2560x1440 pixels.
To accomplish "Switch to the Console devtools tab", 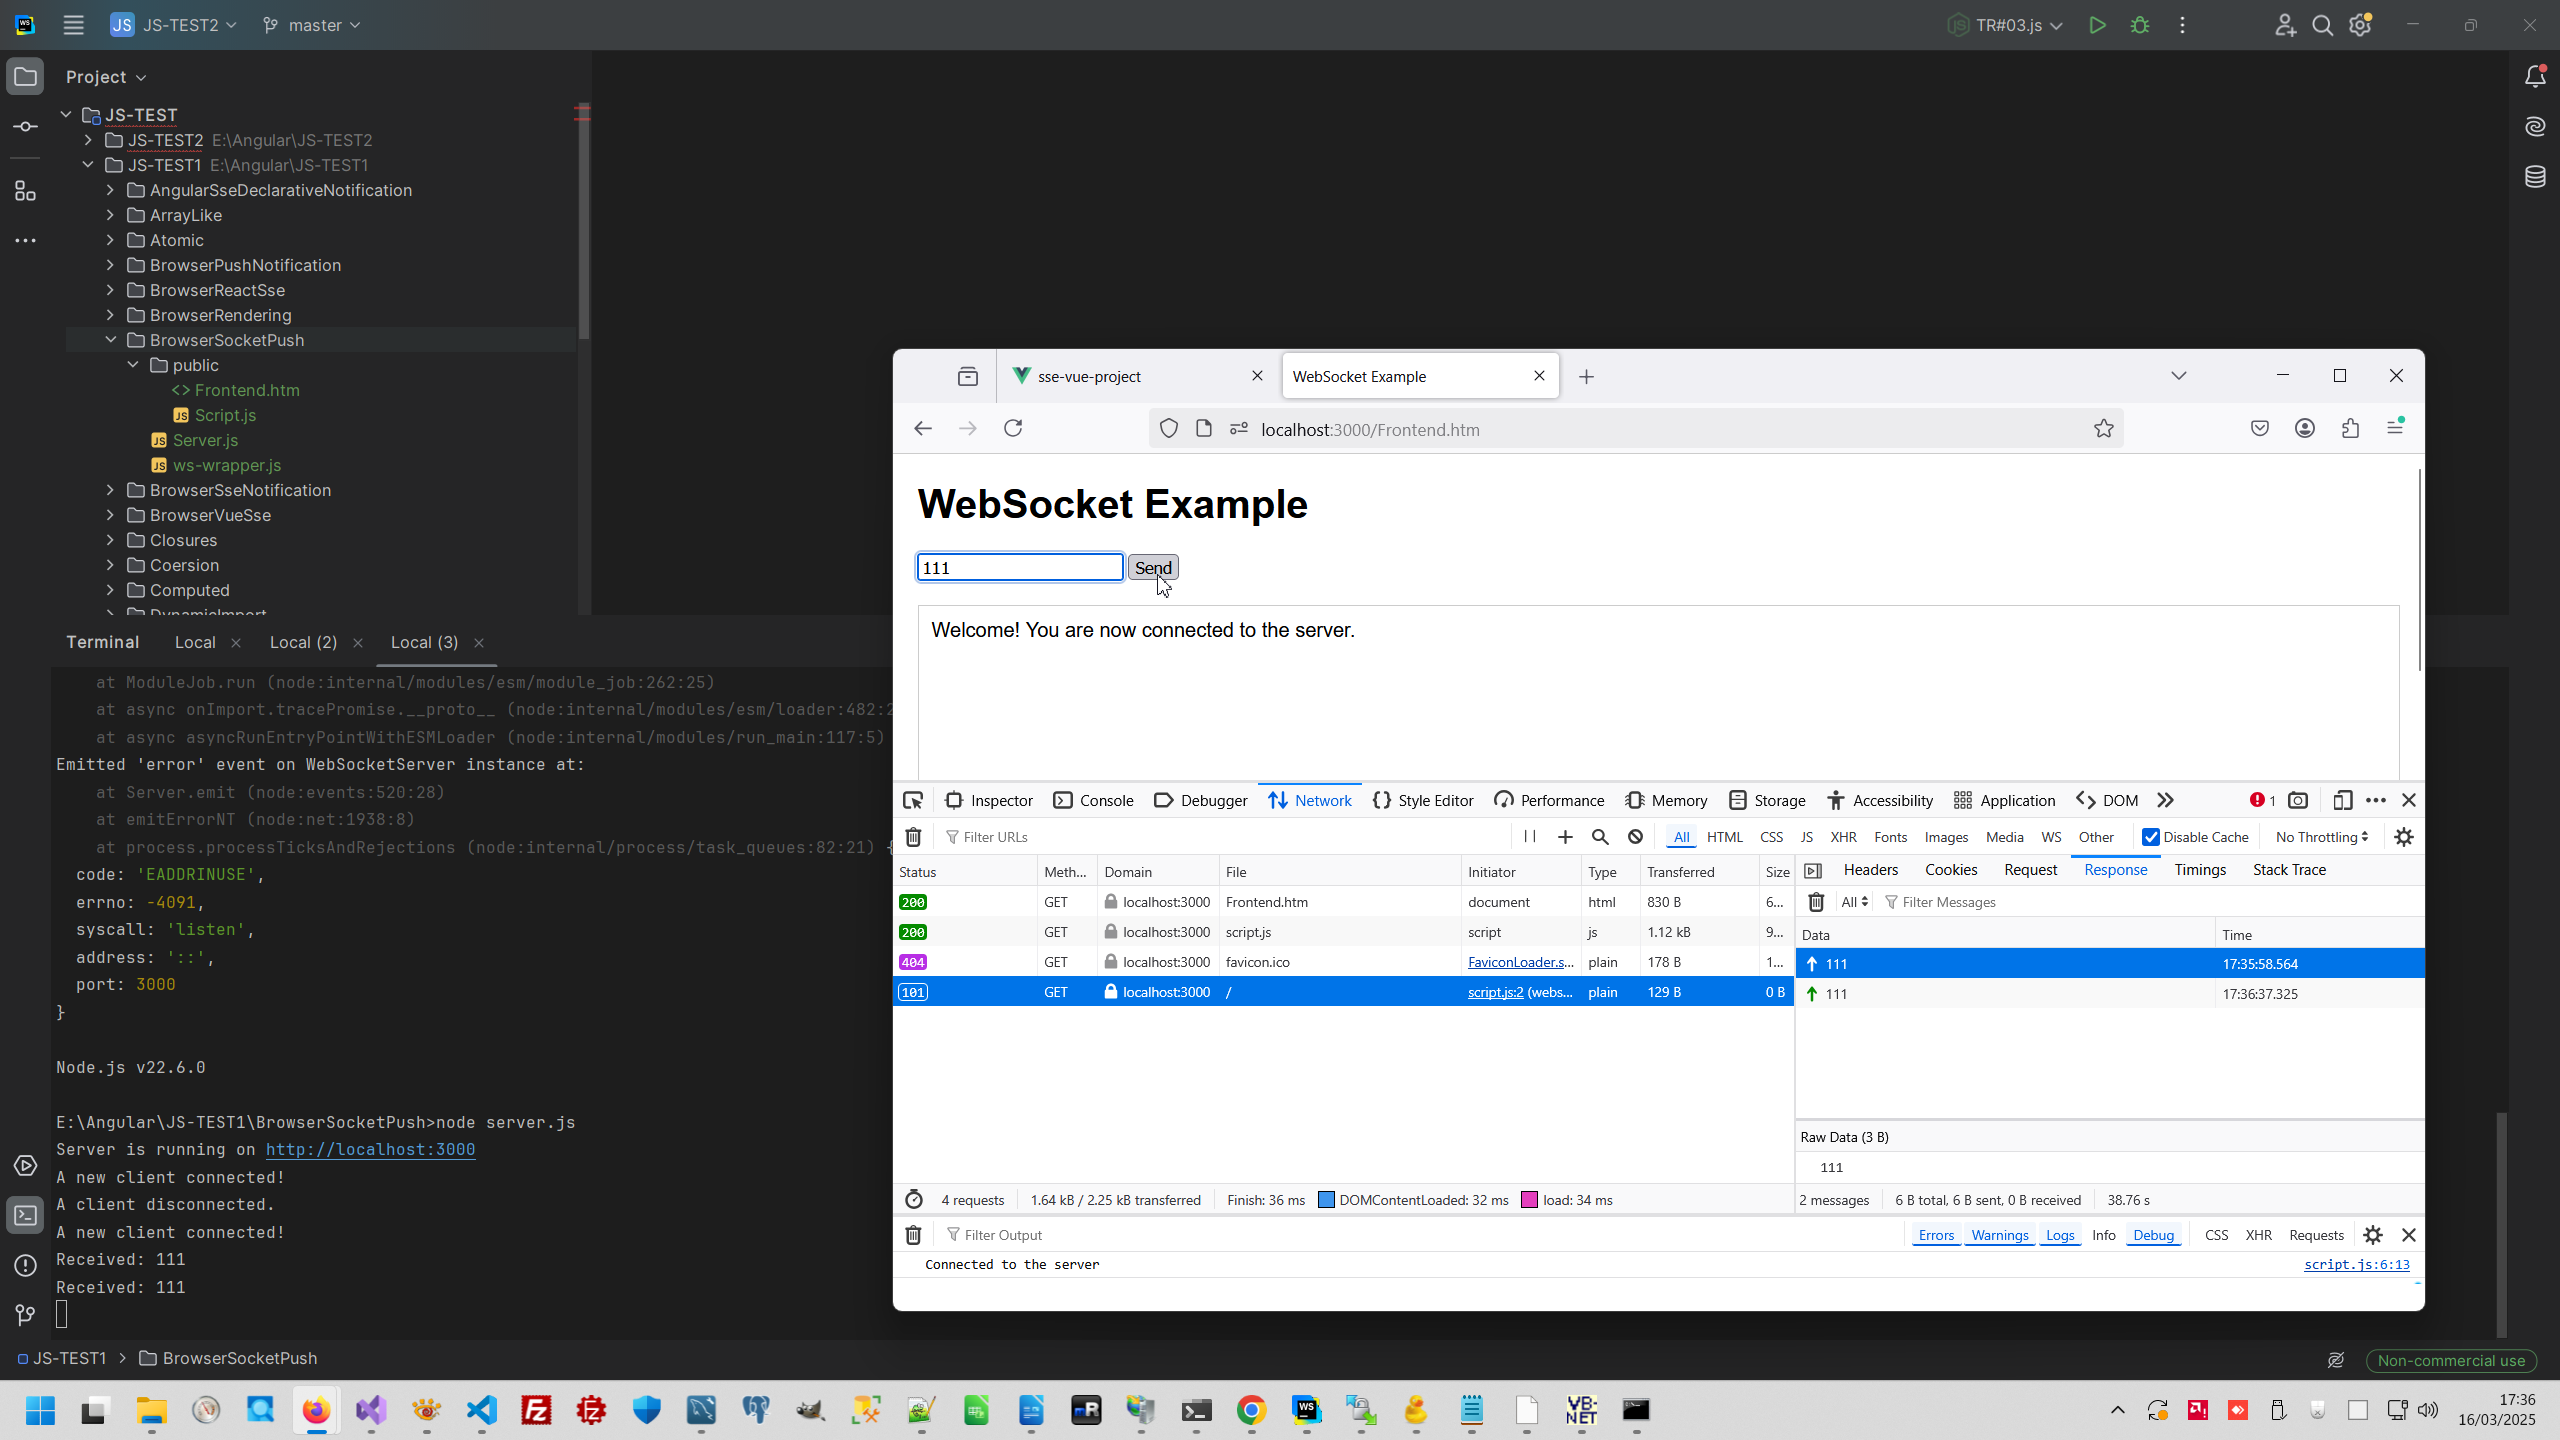I will (x=1094, y=800).
